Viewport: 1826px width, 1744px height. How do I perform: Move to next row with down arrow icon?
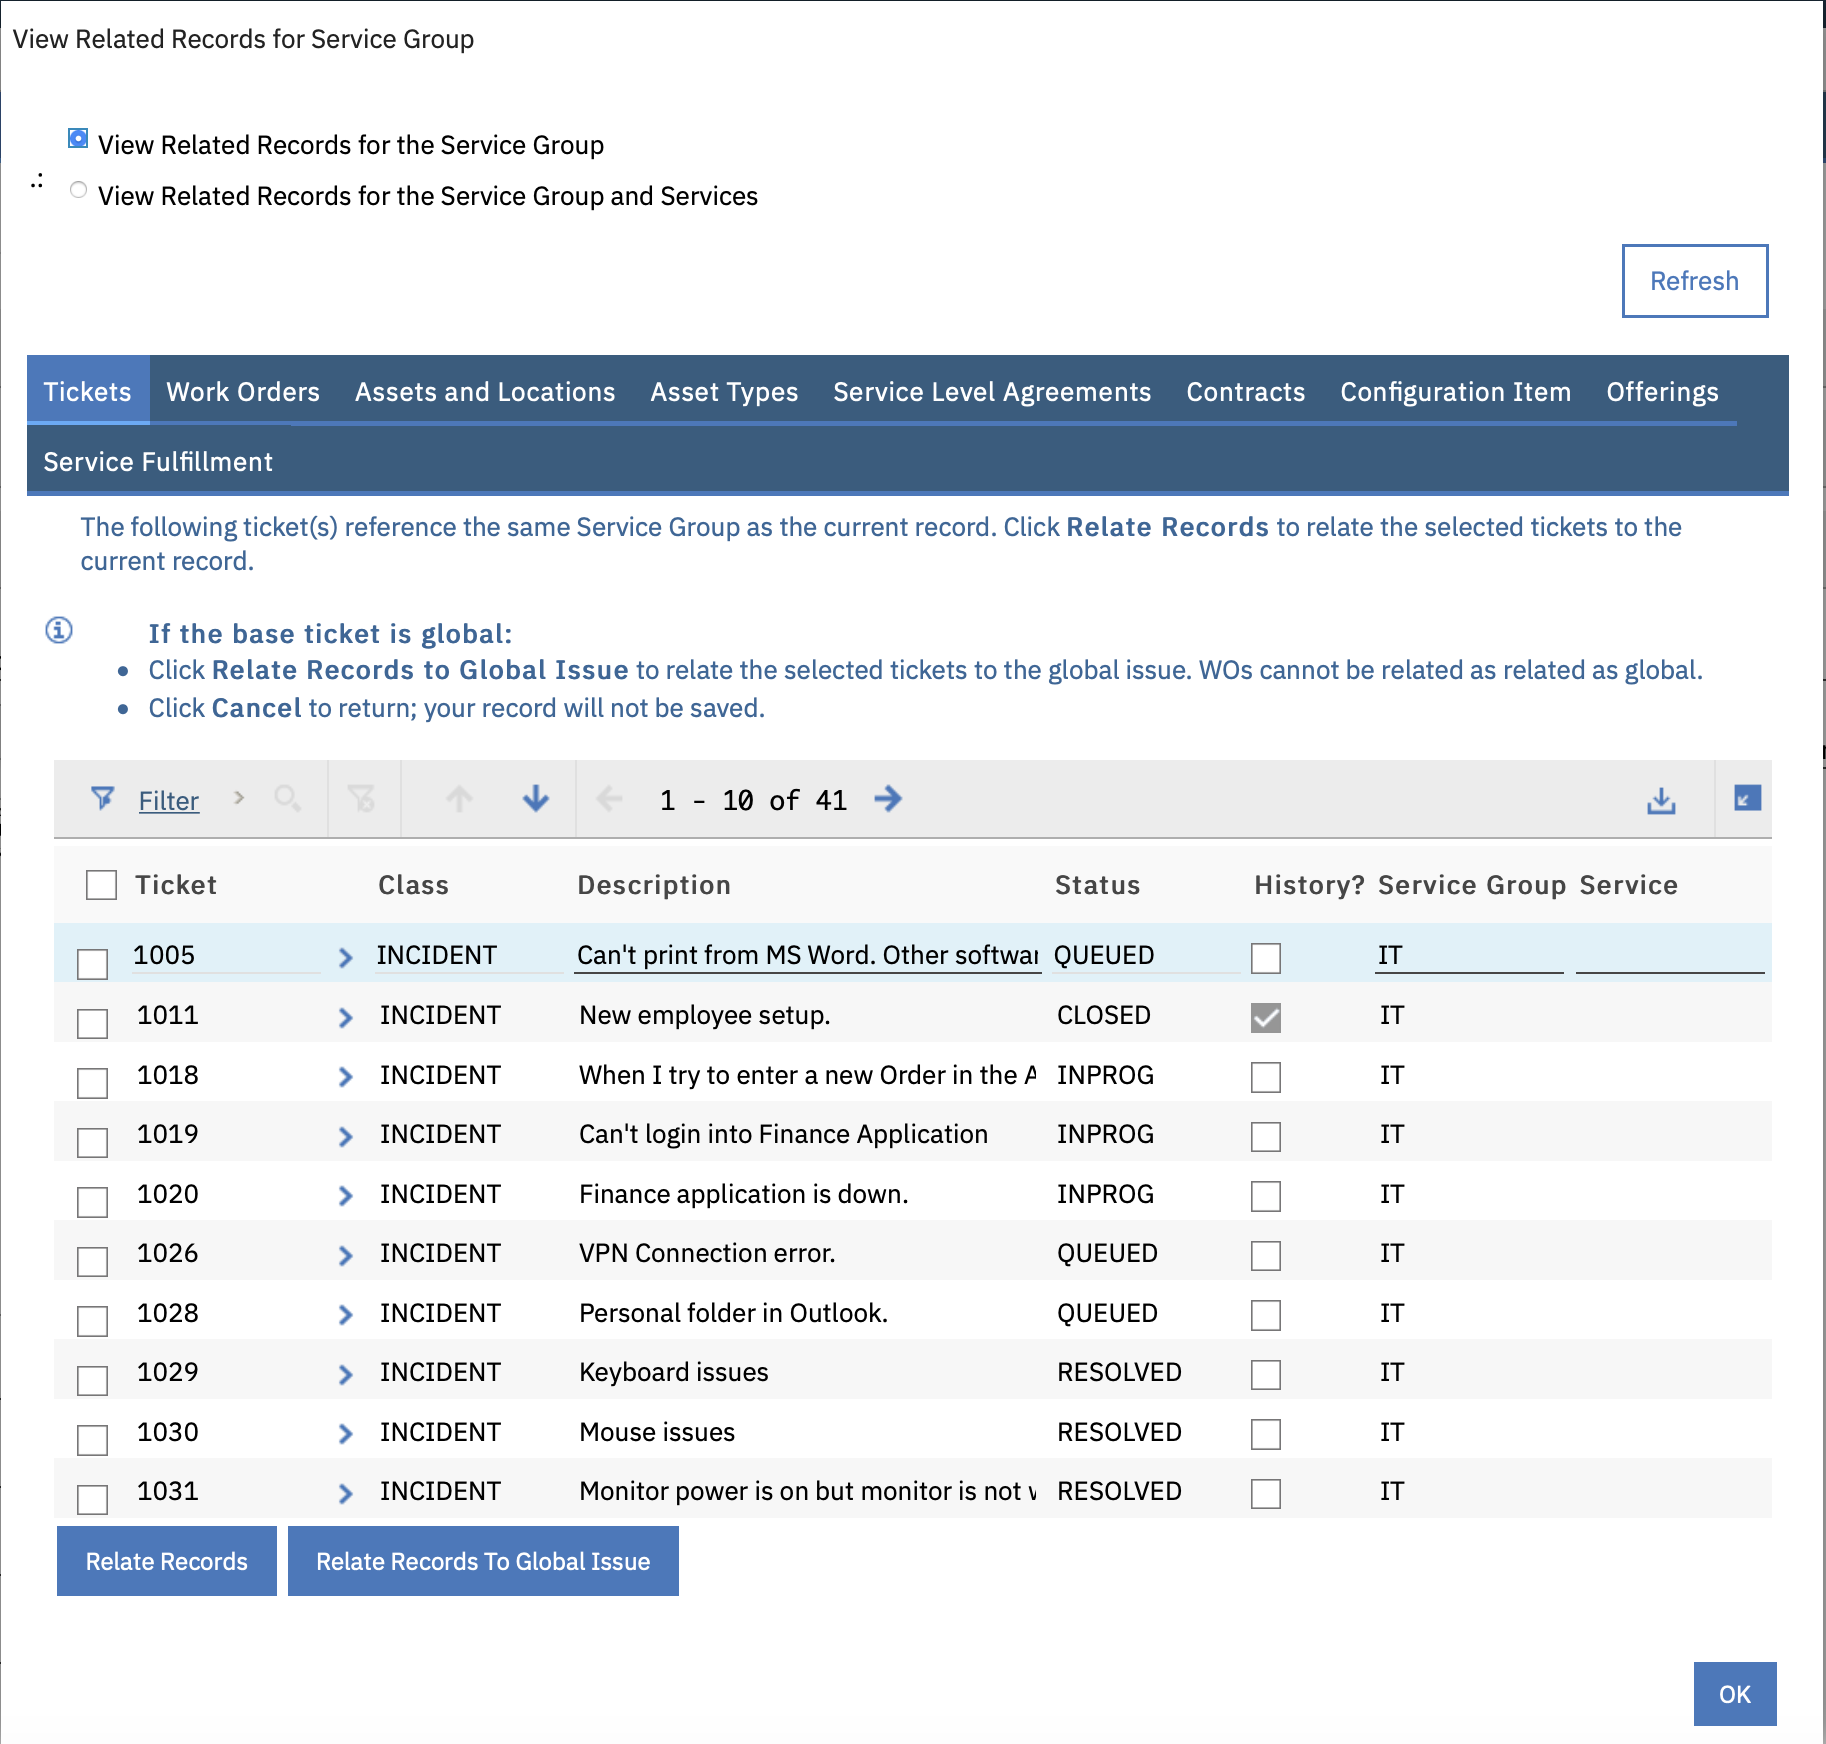535,799
